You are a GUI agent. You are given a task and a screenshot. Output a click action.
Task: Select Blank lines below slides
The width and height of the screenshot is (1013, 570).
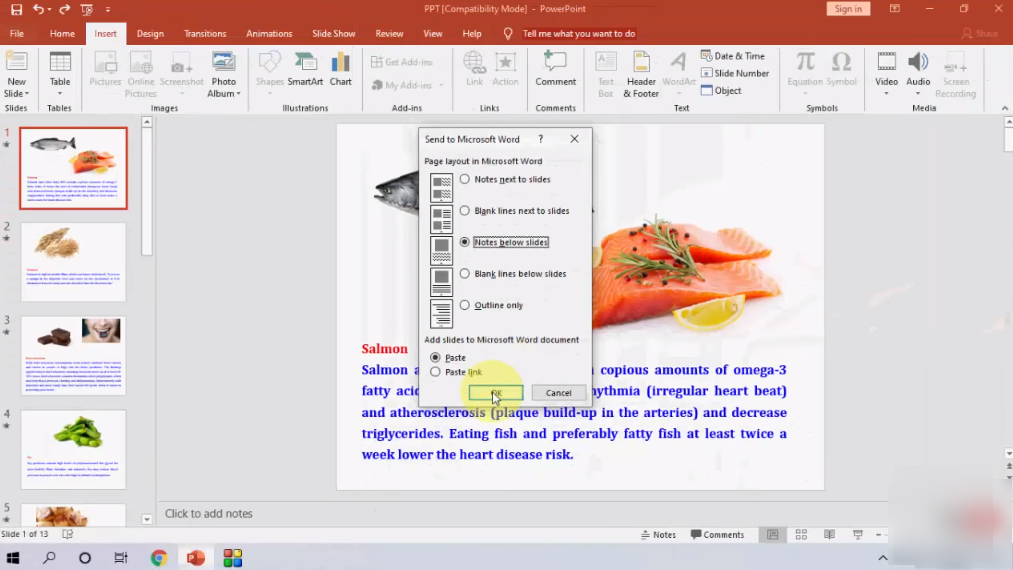[465, 273]
